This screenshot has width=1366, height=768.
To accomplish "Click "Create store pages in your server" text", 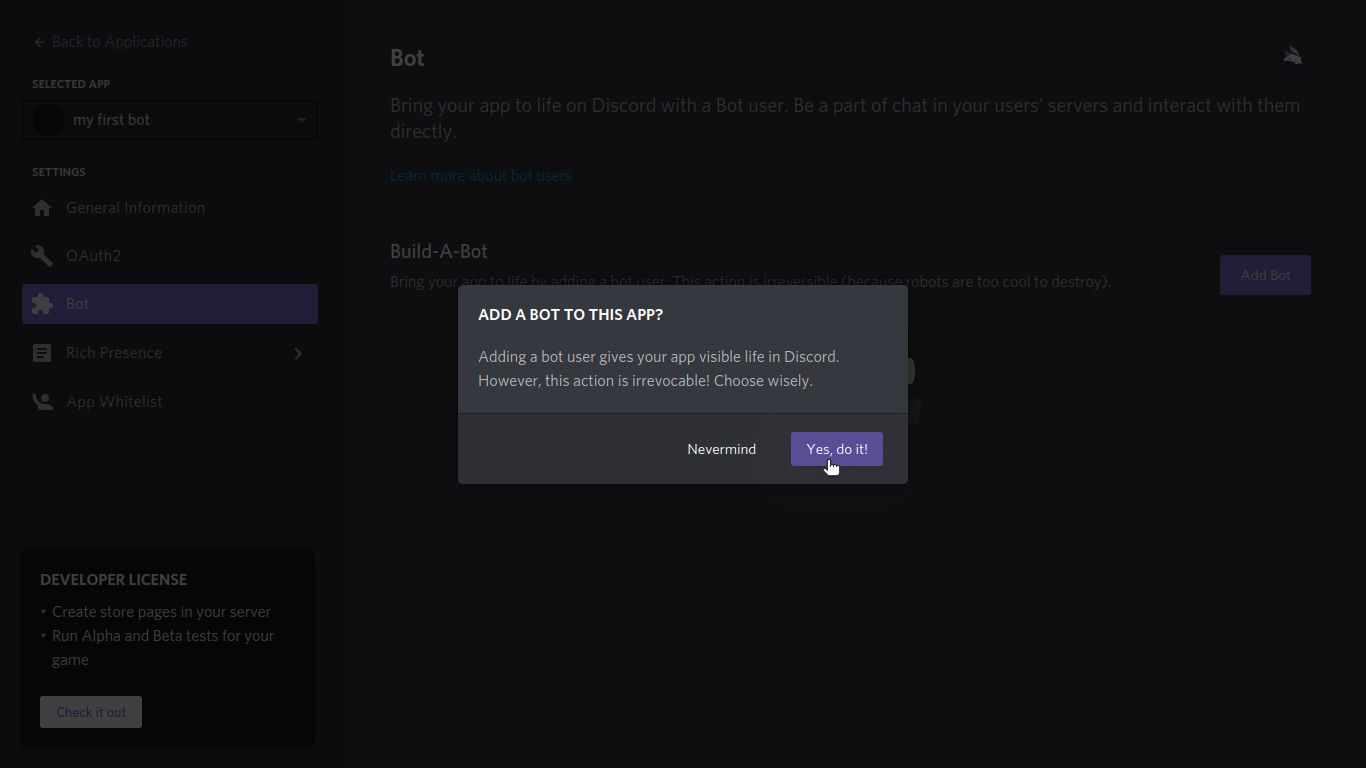I will (x=161, y=612).
